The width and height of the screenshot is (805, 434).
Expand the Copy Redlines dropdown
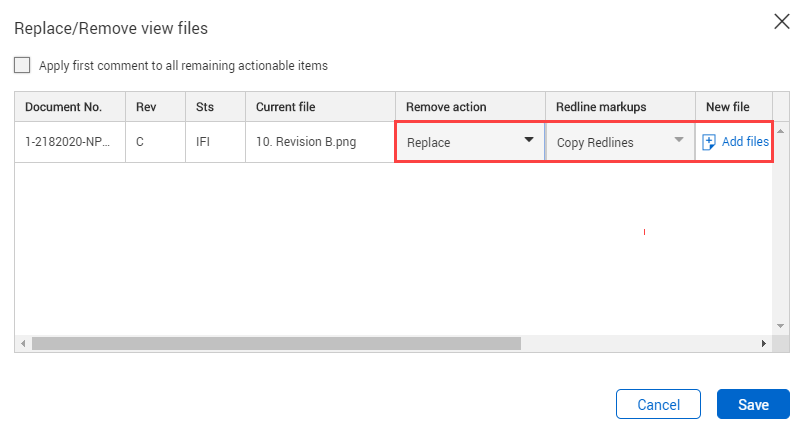tap(620, 142)
